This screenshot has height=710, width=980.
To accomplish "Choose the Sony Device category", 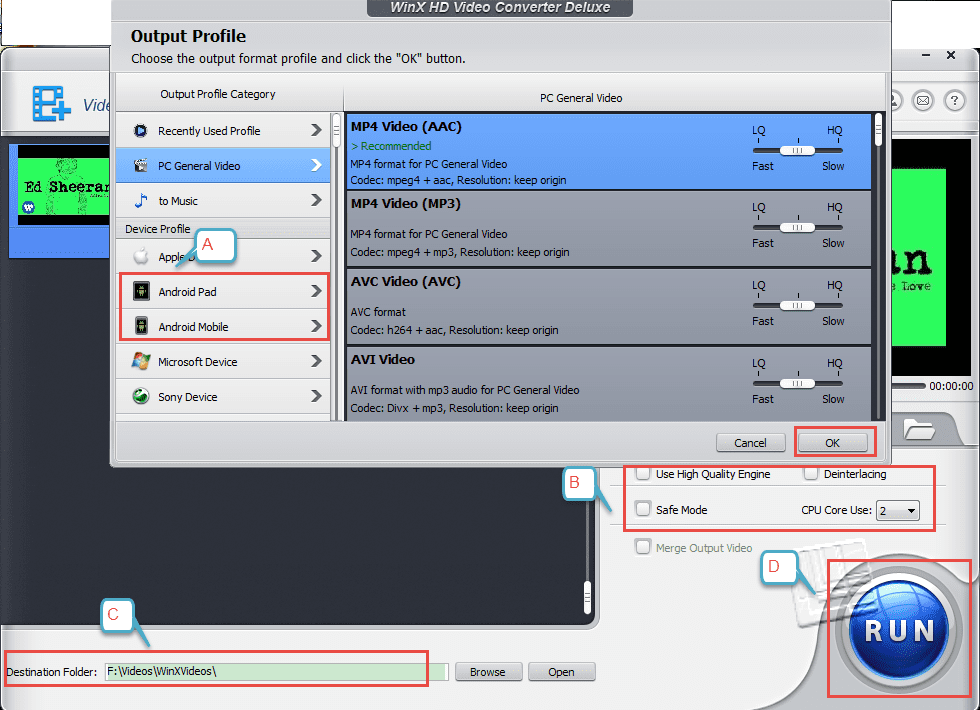I will click(x=223, y=396).
